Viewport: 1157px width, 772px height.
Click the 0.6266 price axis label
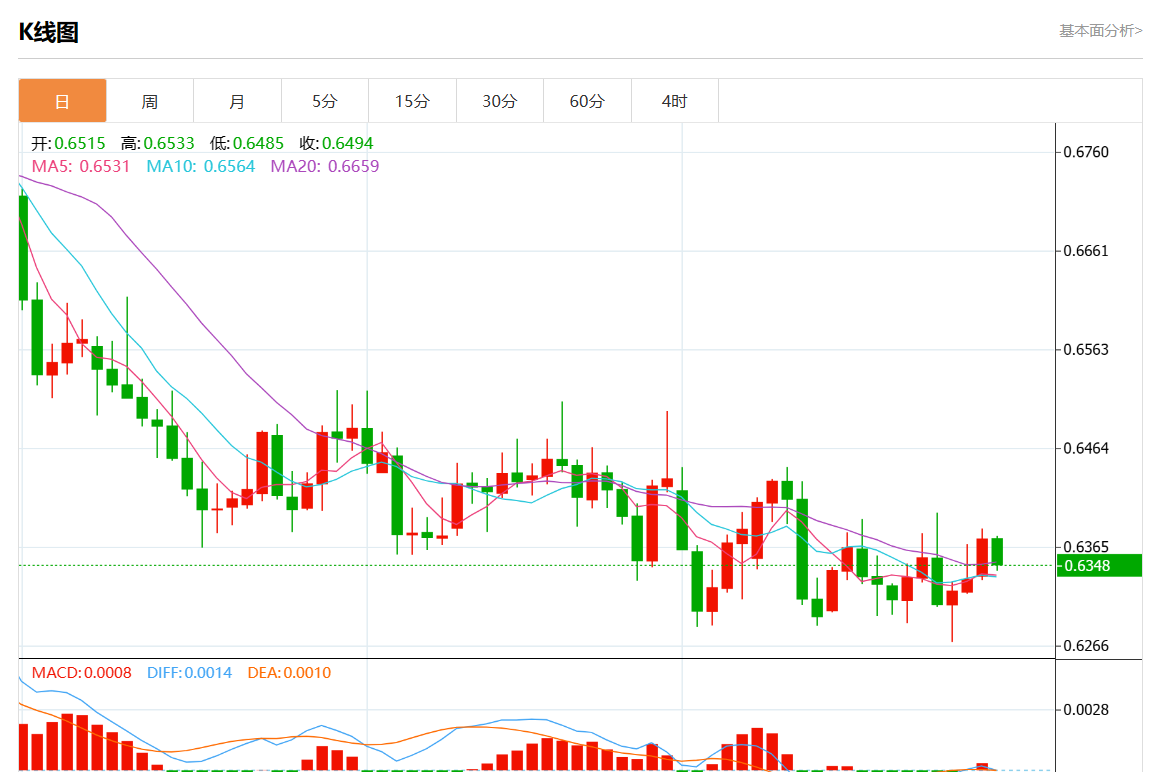point(1085,646)
